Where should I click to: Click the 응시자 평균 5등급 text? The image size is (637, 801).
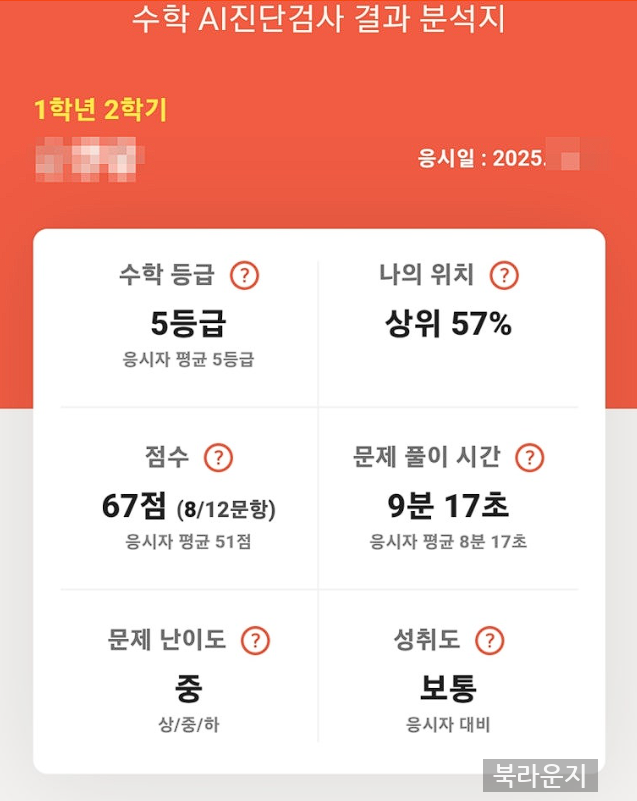click(188, 360)
